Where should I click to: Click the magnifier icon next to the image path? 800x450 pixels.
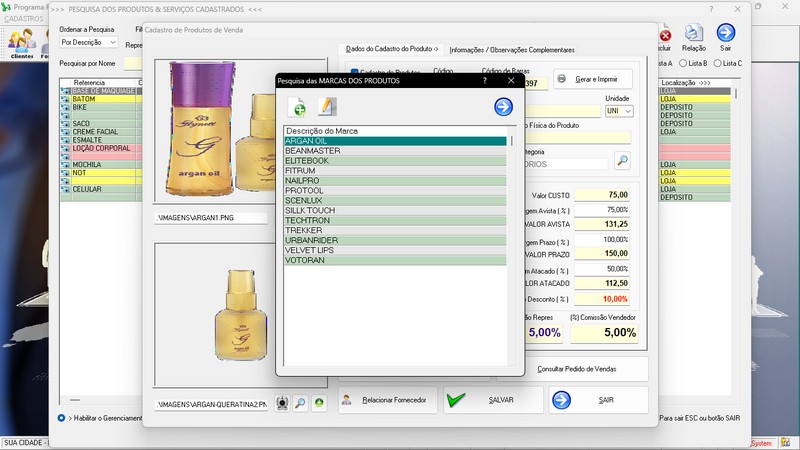point(301,403)
